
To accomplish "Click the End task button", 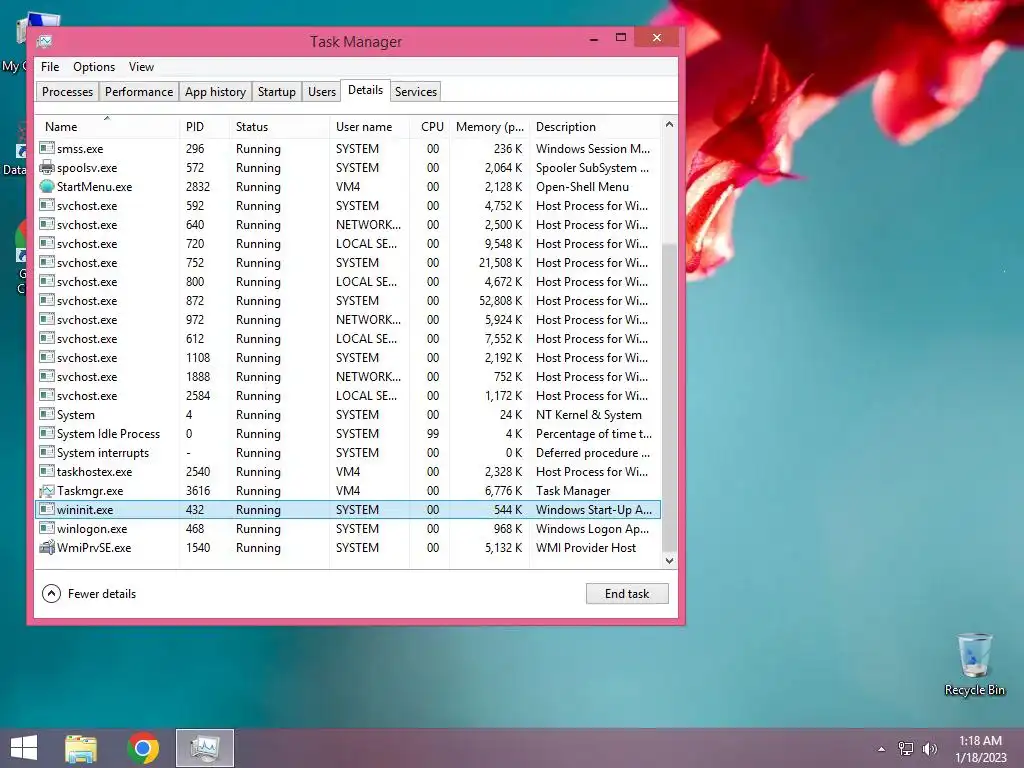I will pos(627,593).
